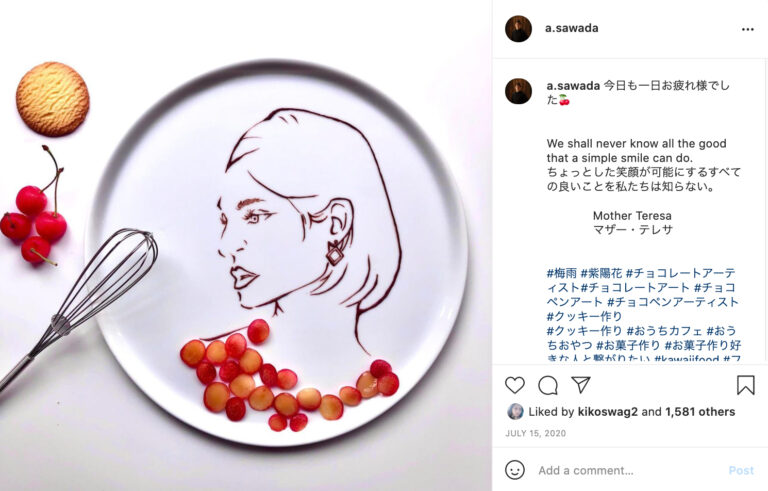Focus the Add a comment field
This screenshot has height=491, width=768.
(x=629, y=470)
